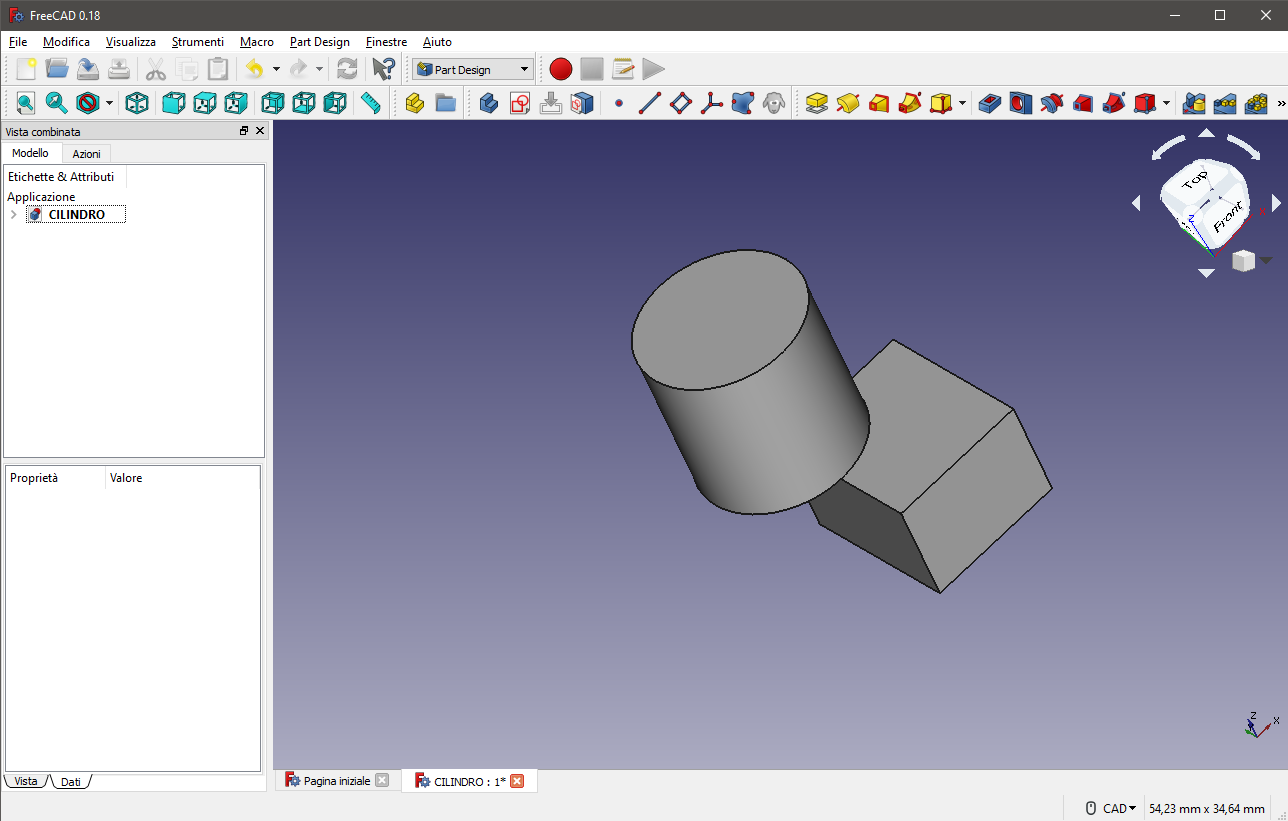Open the Part Design menu
This screenshot has height=821, width=1288.
coord(320,42)
